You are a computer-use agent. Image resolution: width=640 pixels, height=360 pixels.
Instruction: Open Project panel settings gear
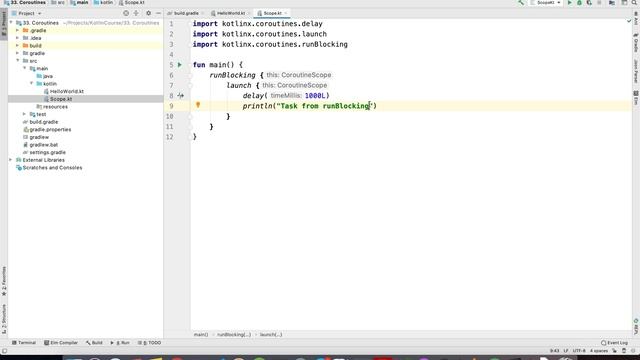(148, 13)
